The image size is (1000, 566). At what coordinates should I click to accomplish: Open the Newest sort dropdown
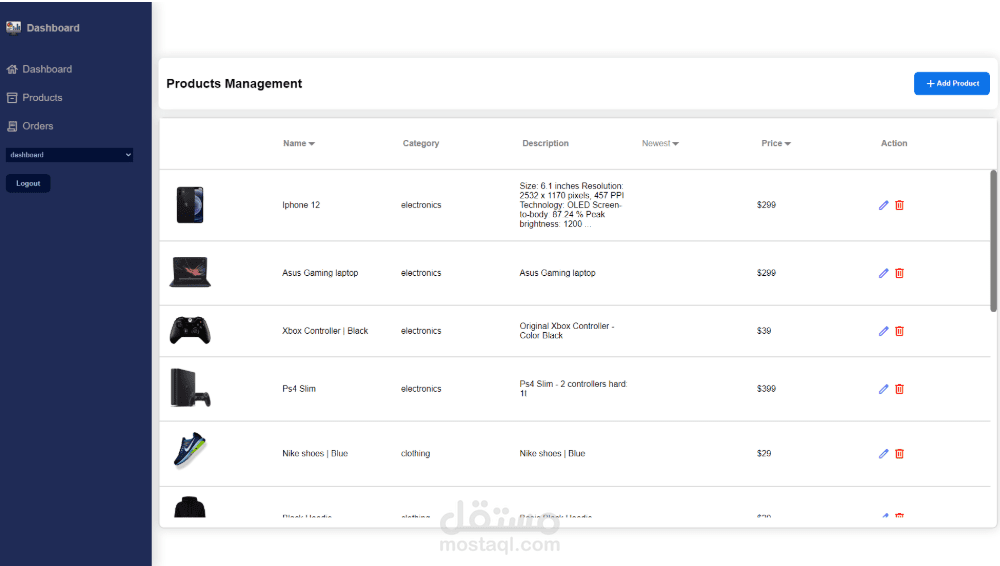point(660,144)
